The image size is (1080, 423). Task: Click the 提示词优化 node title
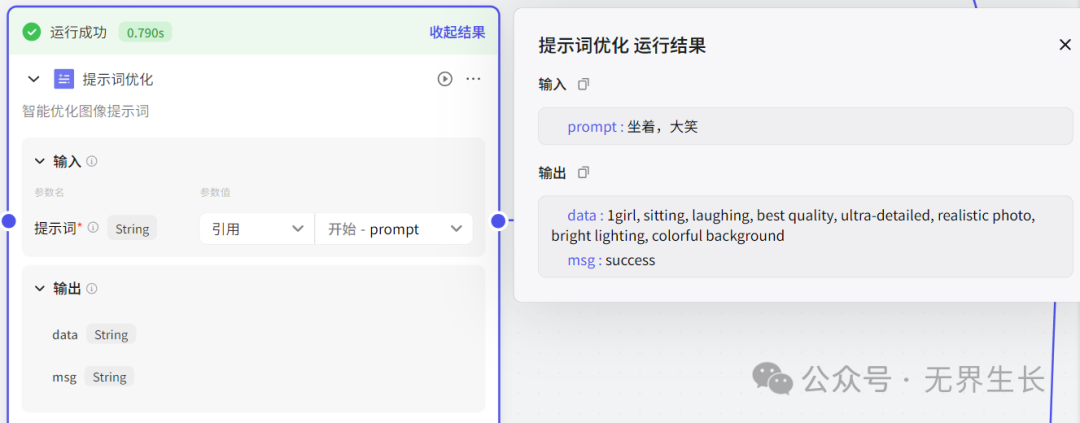pyautogui.click(x=118, y=79)
